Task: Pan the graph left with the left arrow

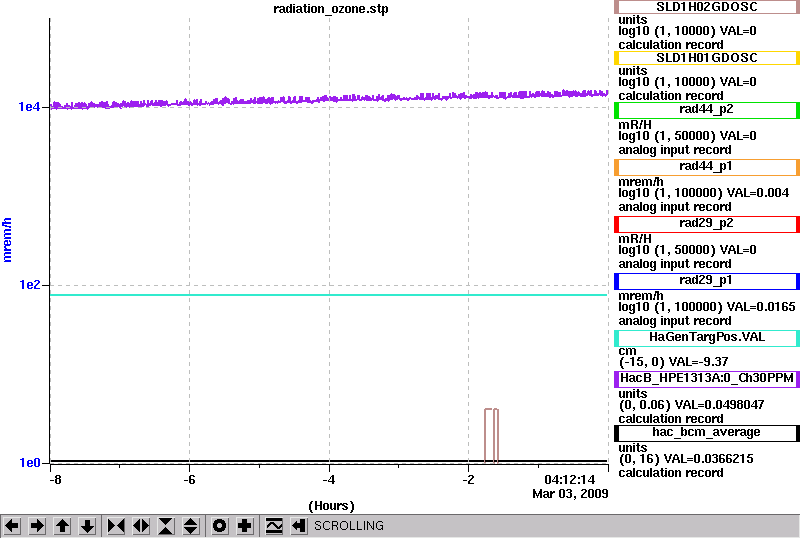Action: [12, 526]
